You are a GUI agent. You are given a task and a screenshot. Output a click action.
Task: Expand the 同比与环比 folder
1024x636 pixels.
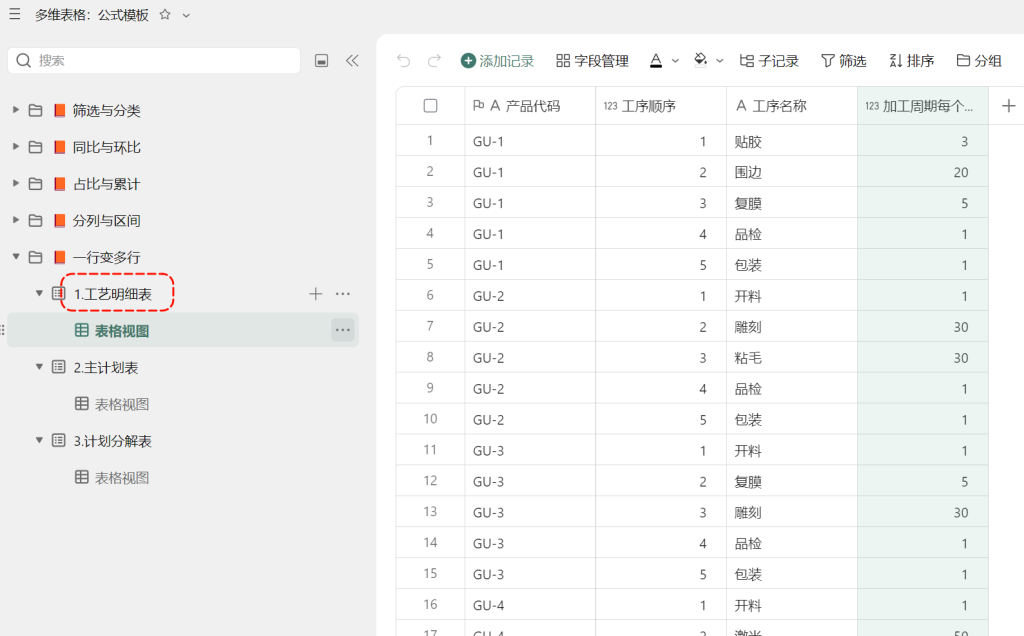(16, 146)
